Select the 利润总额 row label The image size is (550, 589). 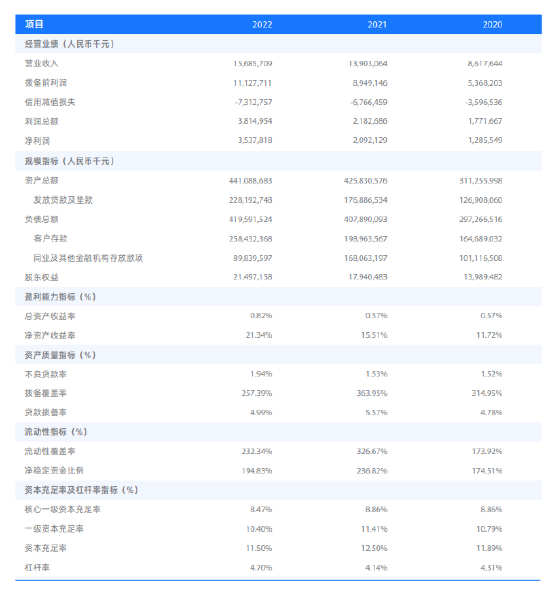41,121
